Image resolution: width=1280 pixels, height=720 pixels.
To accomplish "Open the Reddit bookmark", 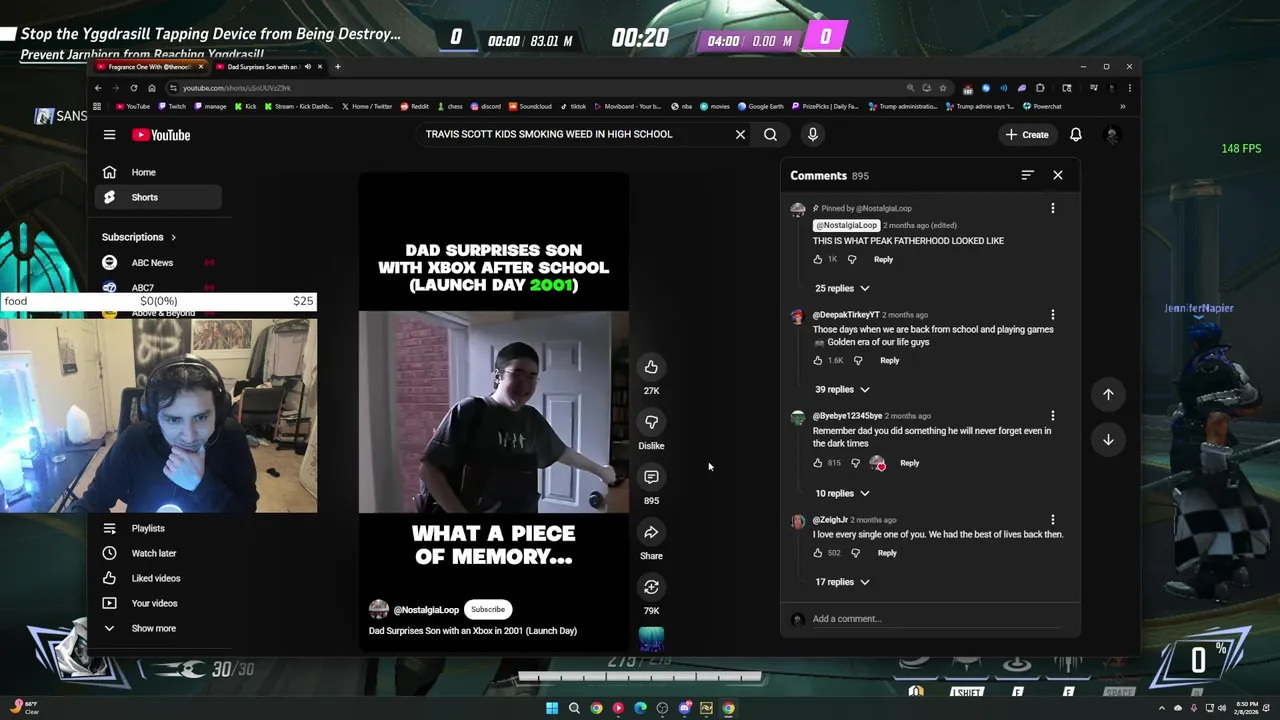I will point(414,106).
